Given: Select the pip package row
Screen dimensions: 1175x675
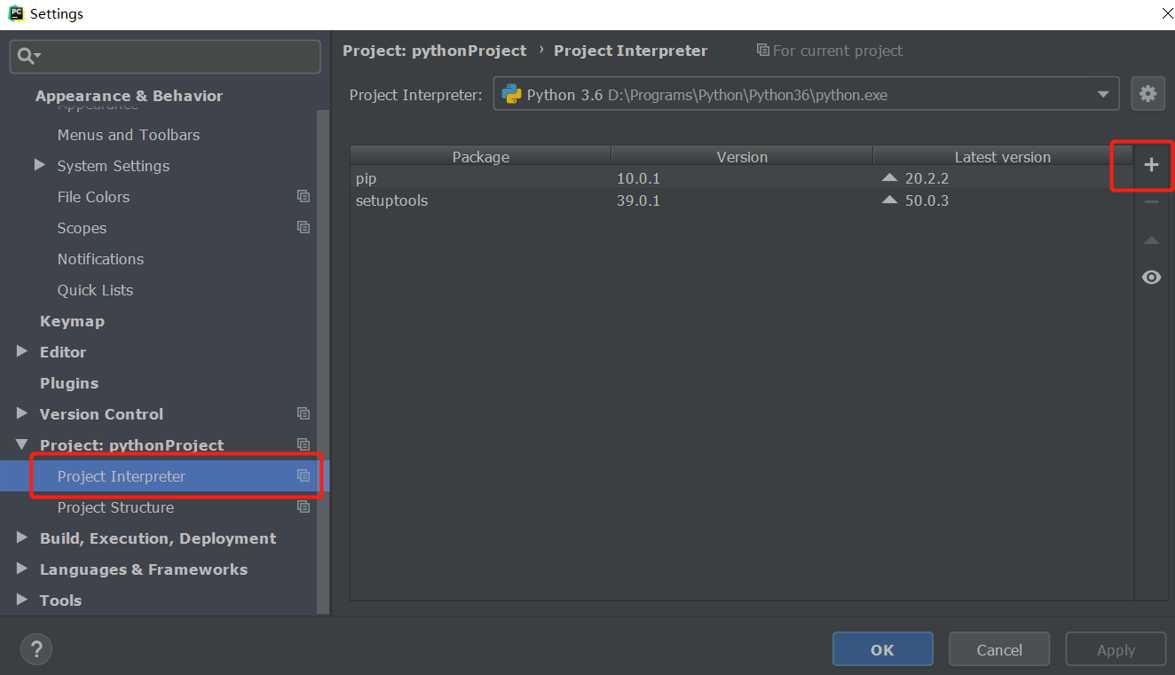Looking at the screenshot, I should 741,178.
